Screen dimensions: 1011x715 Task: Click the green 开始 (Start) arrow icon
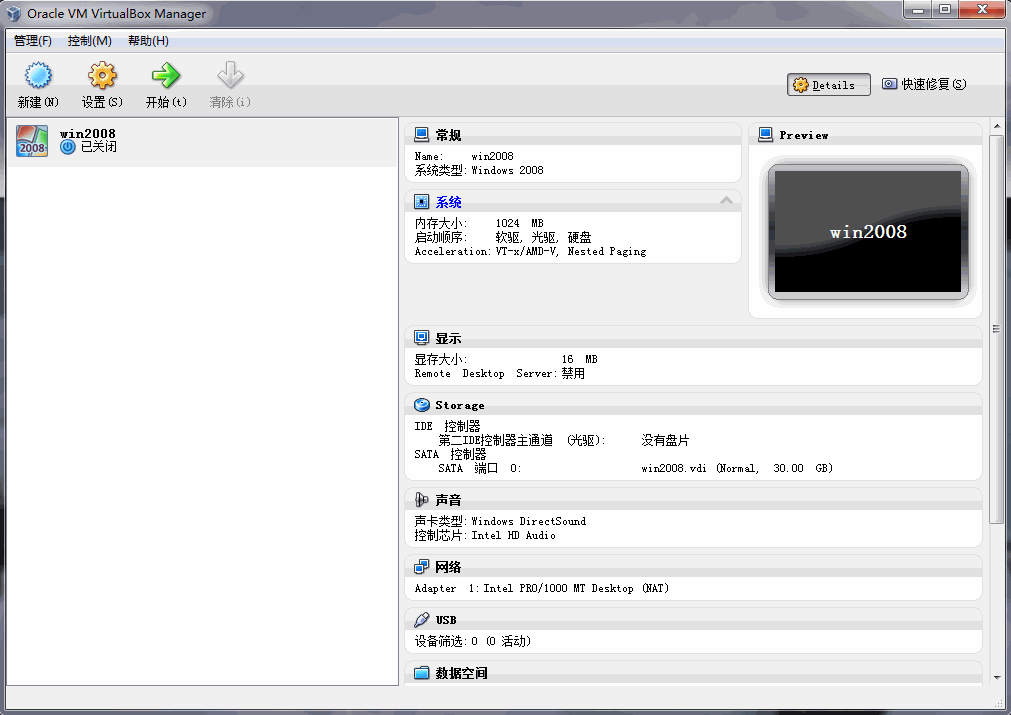(x=165, y=75)
